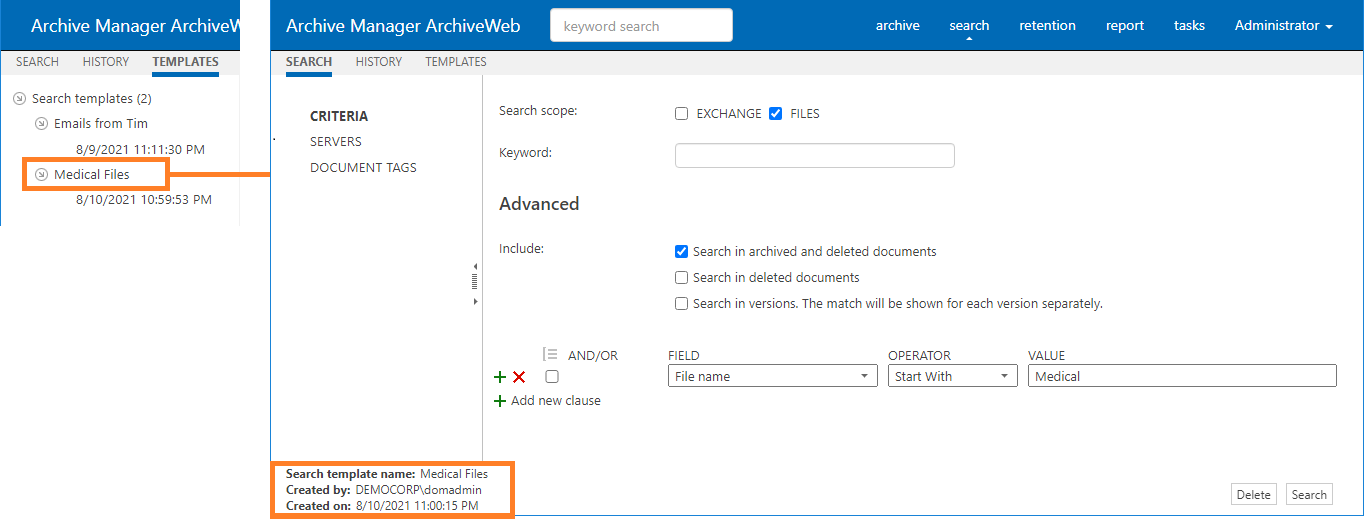
Task: Open the OPERATOR dropdown showing Start With
Action: coord(952,376)
